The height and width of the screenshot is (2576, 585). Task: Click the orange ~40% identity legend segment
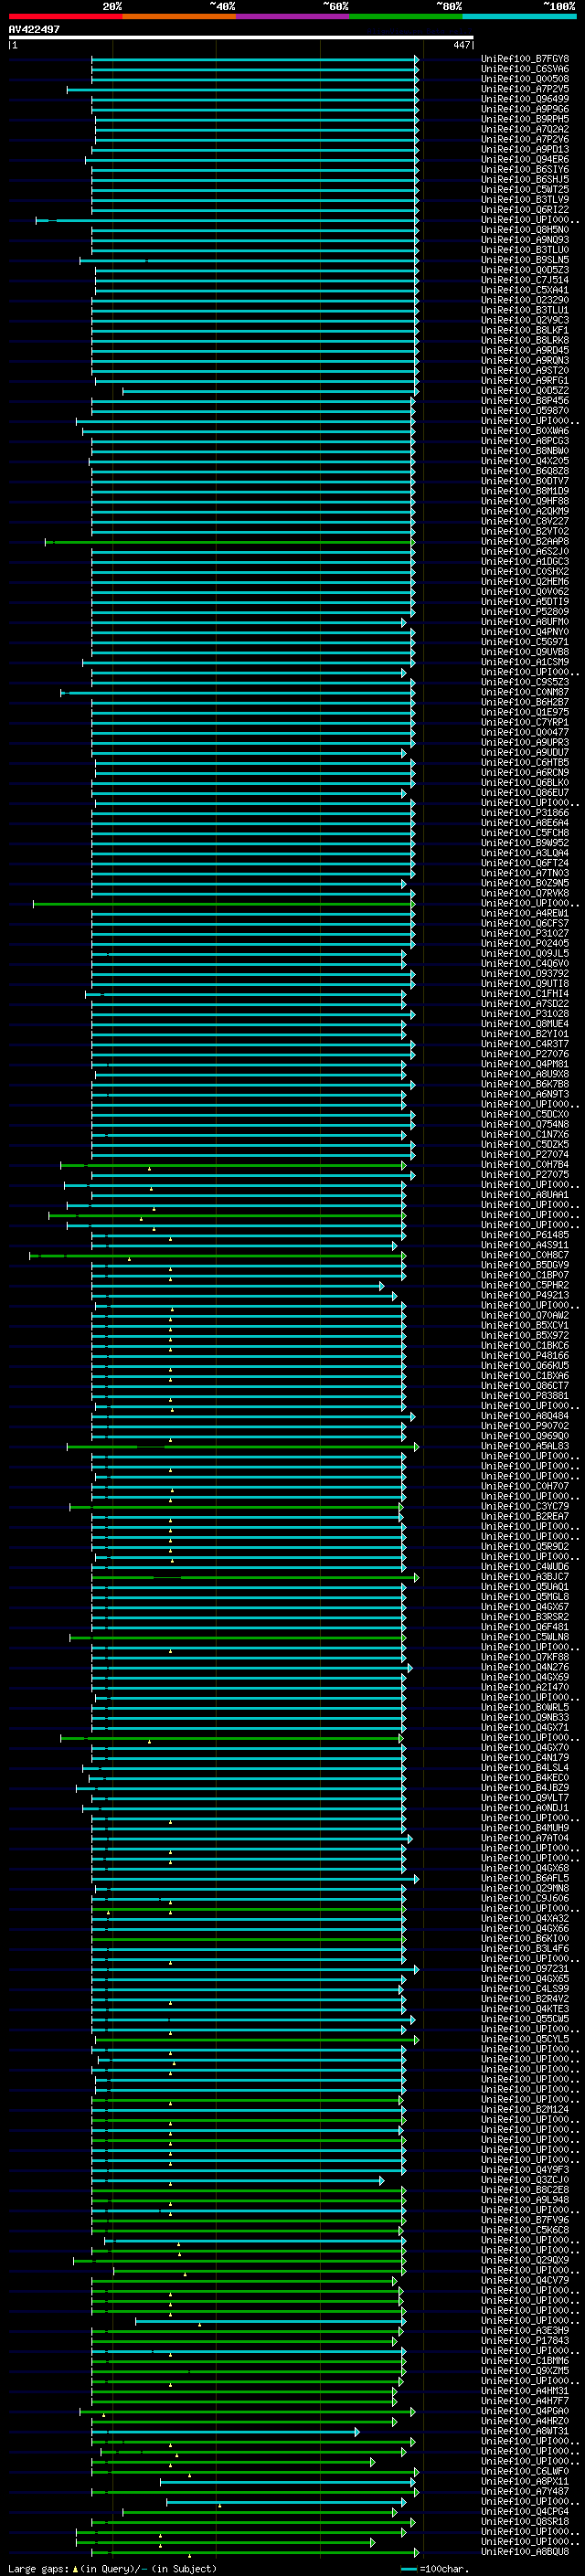click(179, 16)
